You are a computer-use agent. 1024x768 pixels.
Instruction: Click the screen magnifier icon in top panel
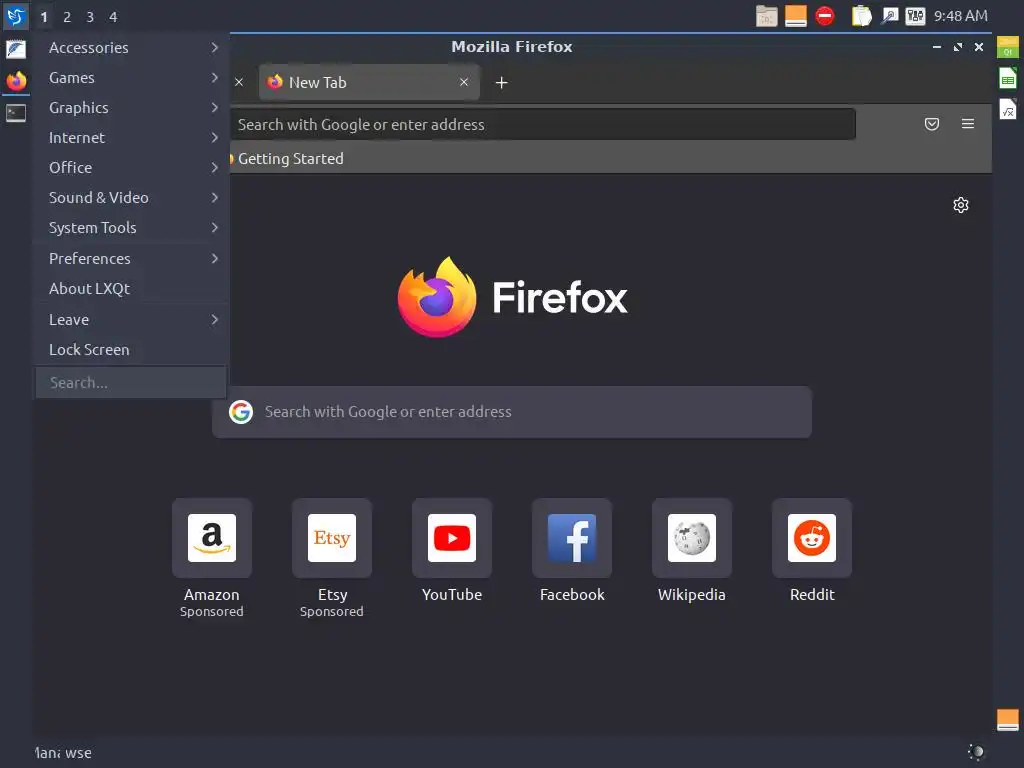pos(889,16)
